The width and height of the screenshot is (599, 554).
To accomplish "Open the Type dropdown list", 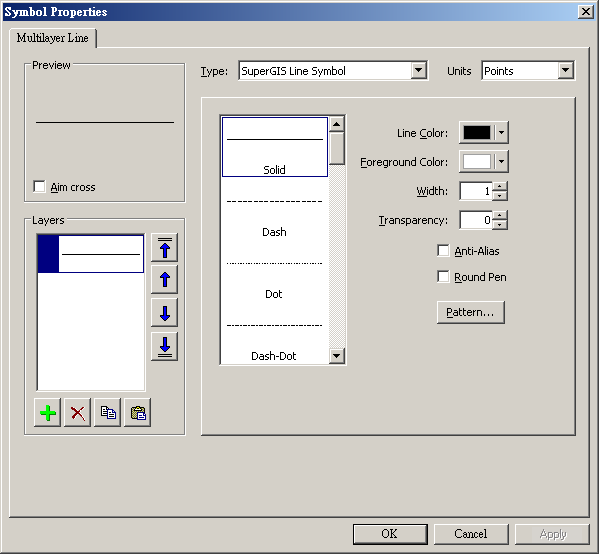I will pyautogui.click(x=418, y=70).
